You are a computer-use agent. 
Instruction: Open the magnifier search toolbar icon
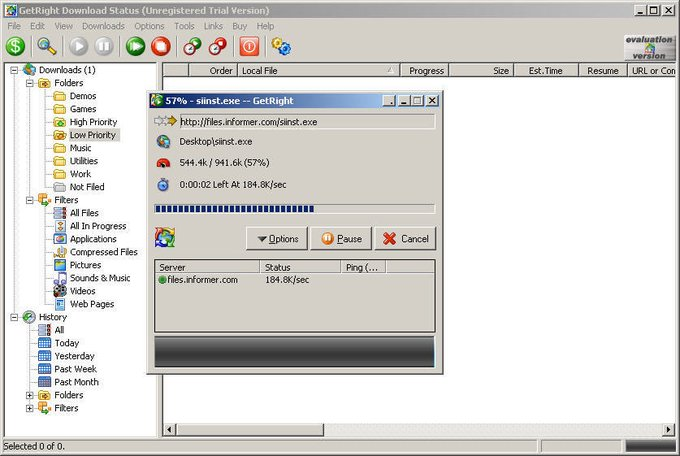point(47,46)
